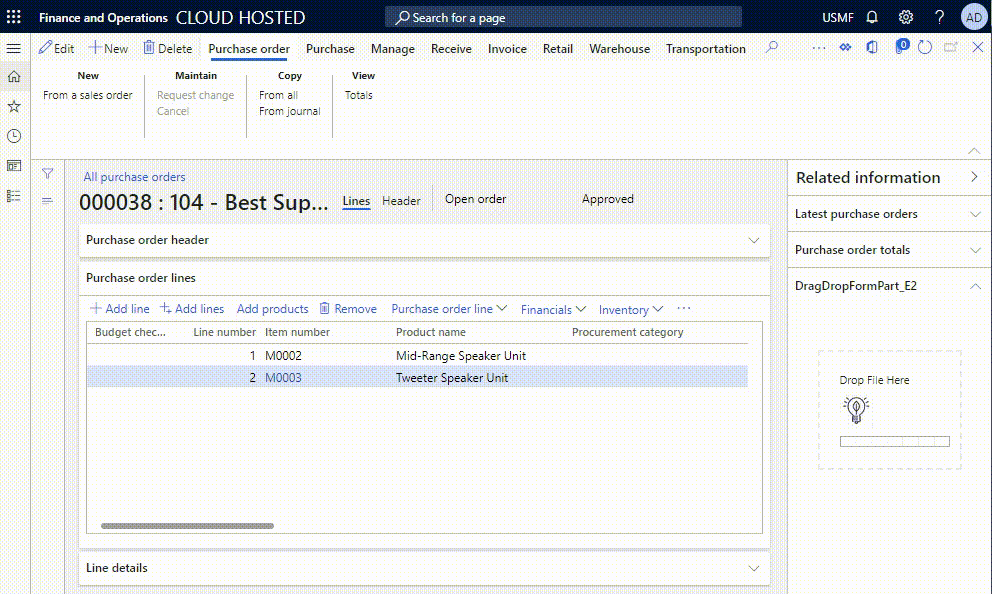Select the Transportation tab
Viewport: 992px width, 594px height.
tap(705, 49)
